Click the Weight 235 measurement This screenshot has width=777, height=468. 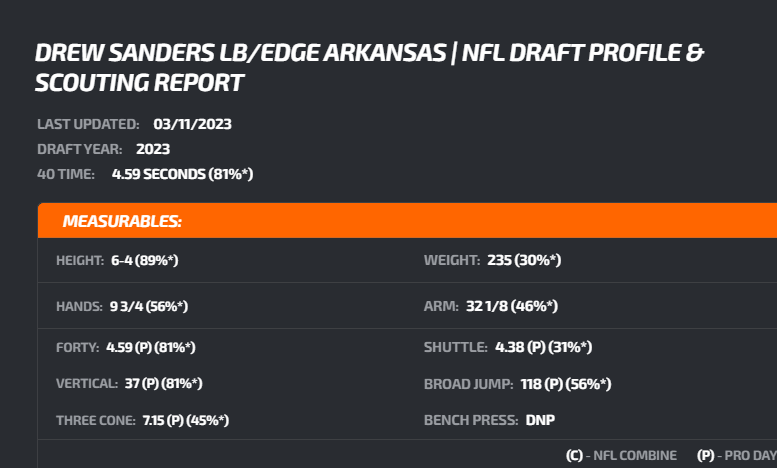[524, 260]
